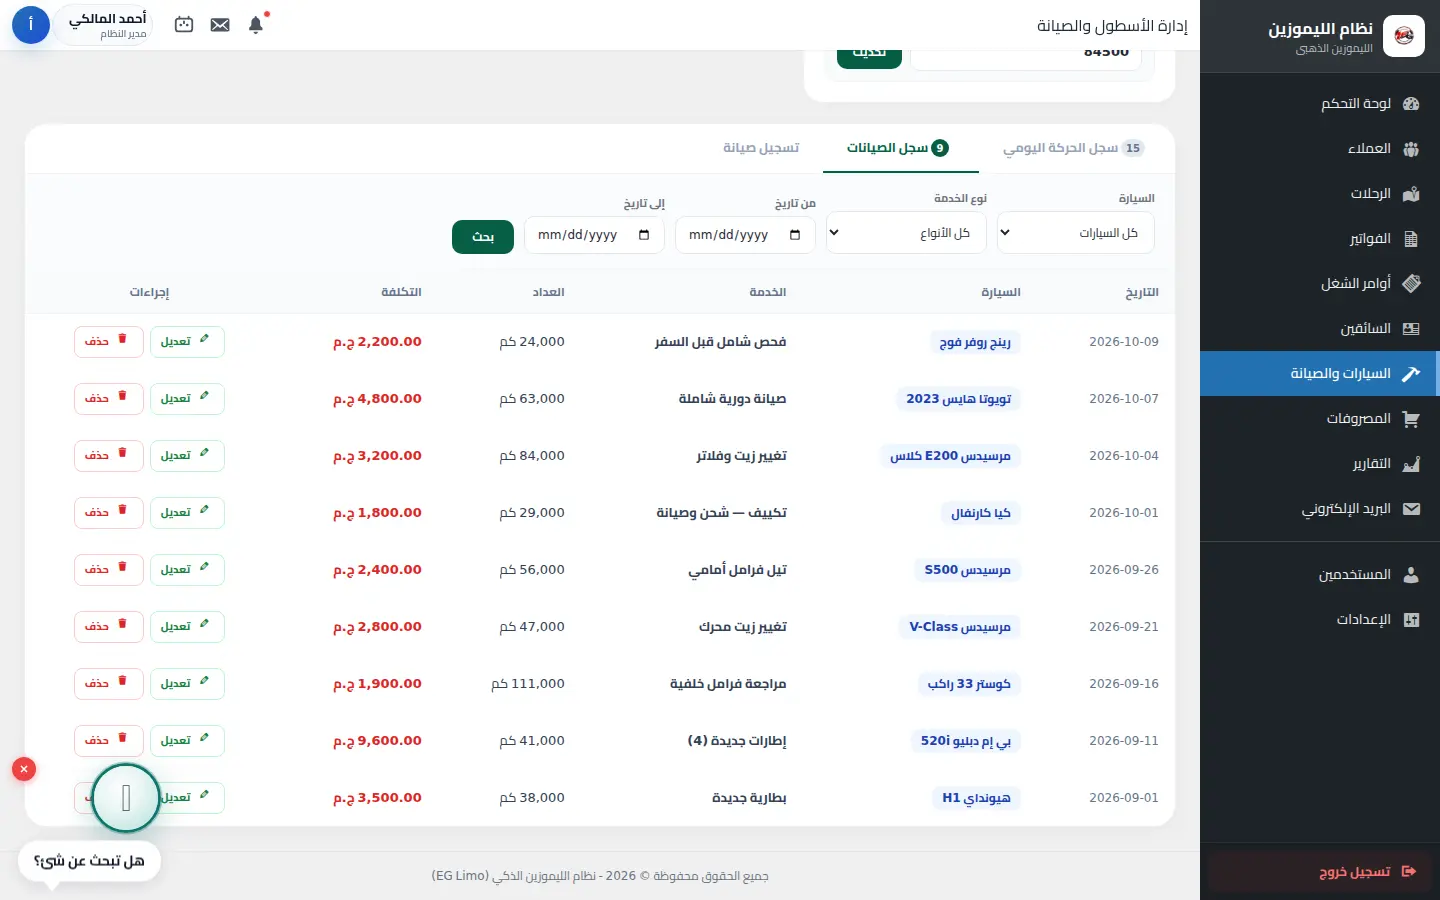1440x900 pixels.
Task: Open the users (المستخدمين) sidebar icon
Action: pos(1411,575)
